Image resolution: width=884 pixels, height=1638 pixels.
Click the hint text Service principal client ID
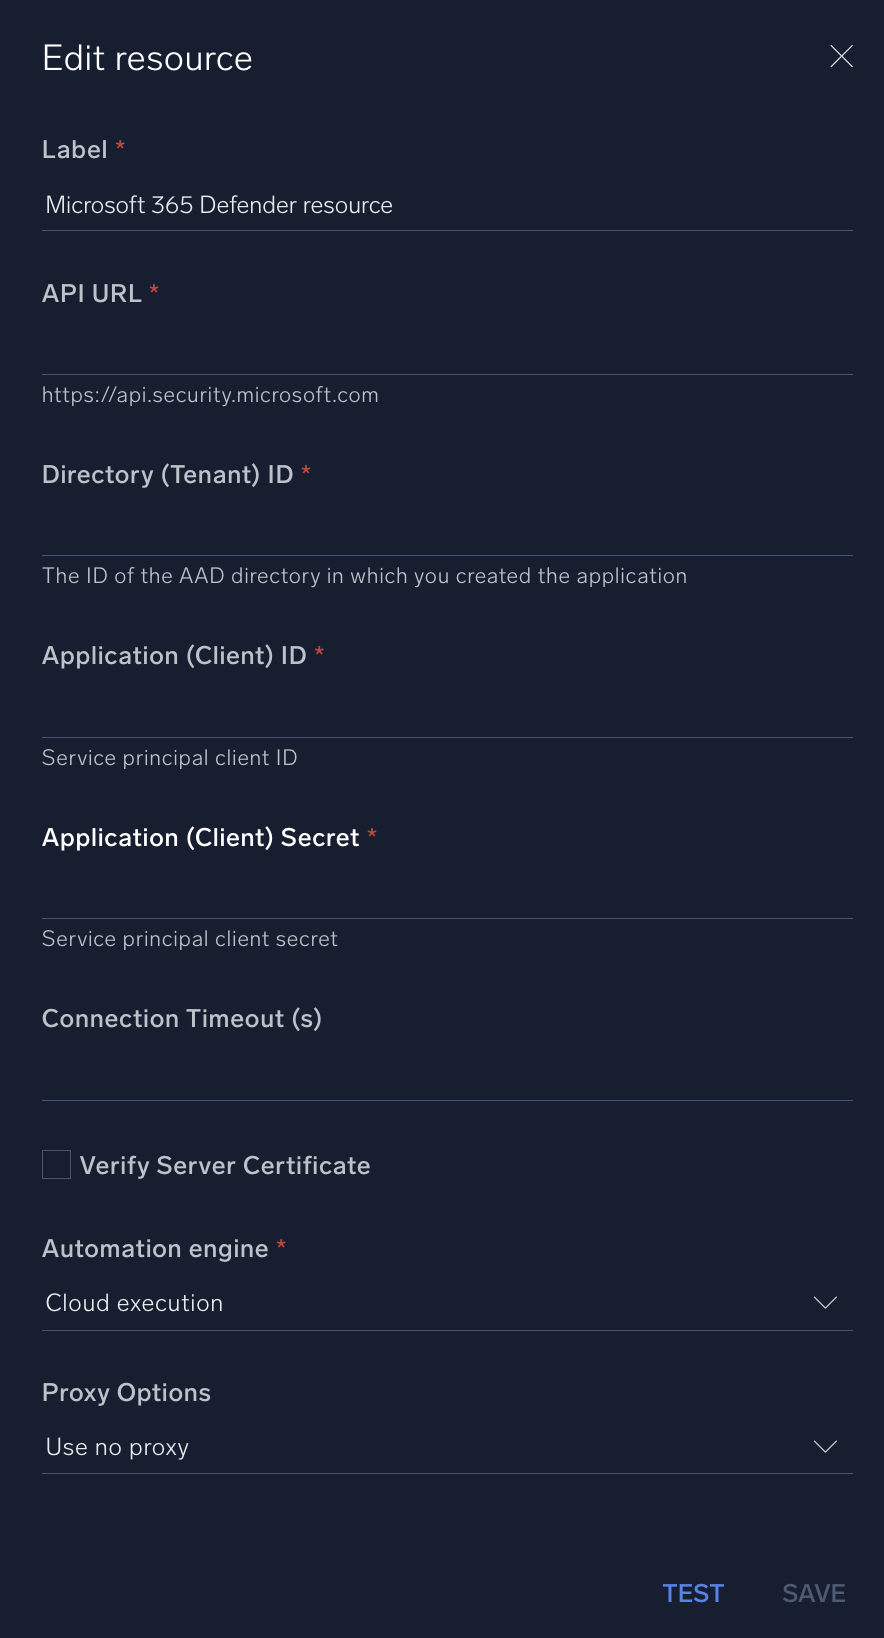(x=169, y=757)
